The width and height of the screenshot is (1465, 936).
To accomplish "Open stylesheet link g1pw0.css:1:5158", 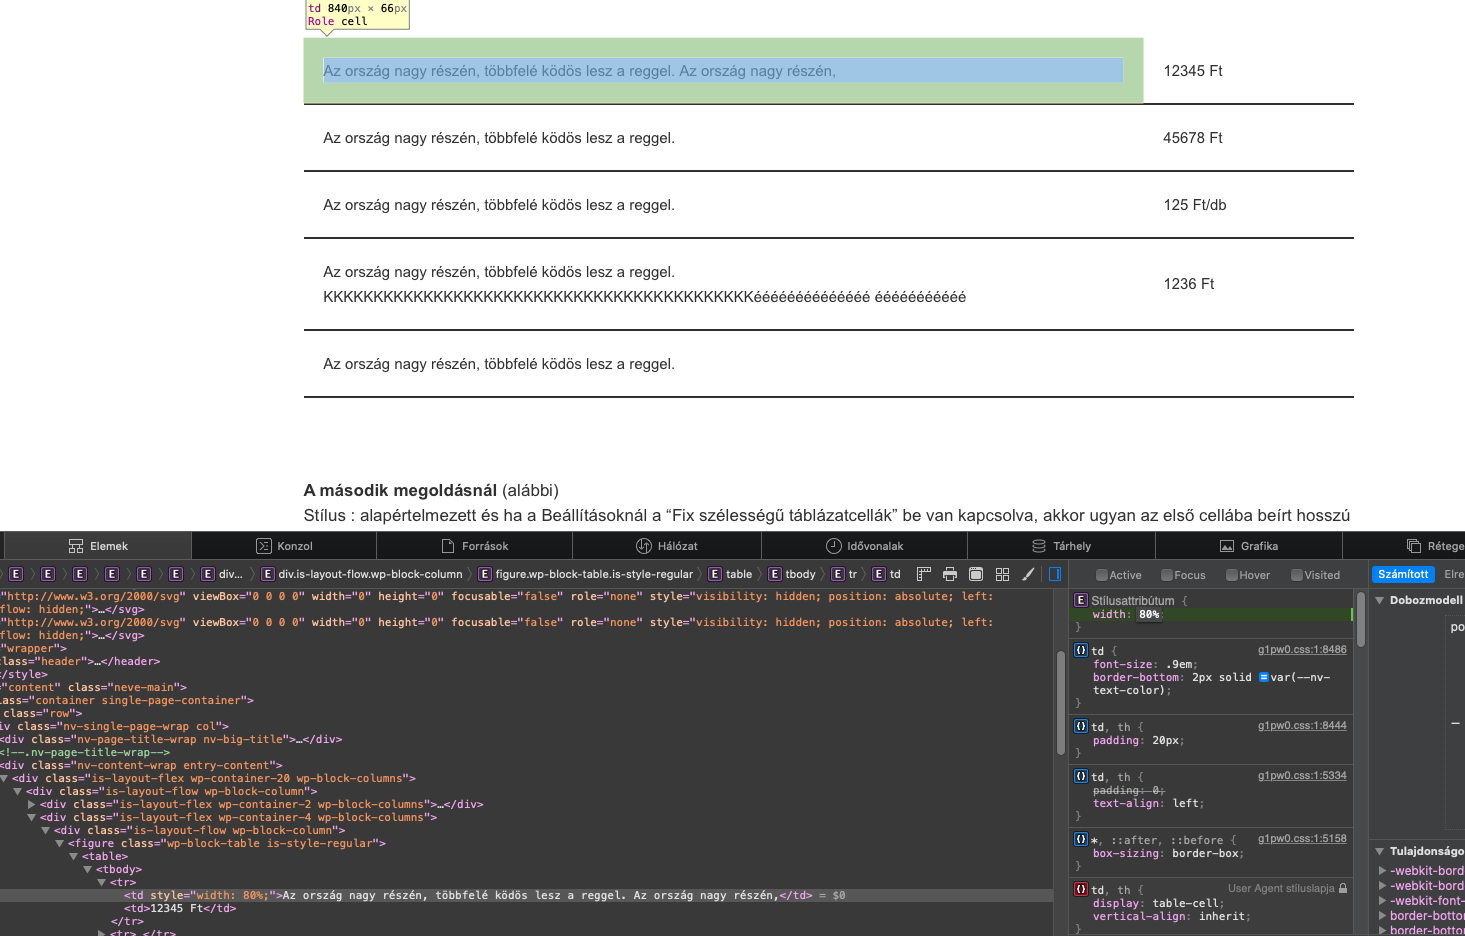I will click(1302, 839).
